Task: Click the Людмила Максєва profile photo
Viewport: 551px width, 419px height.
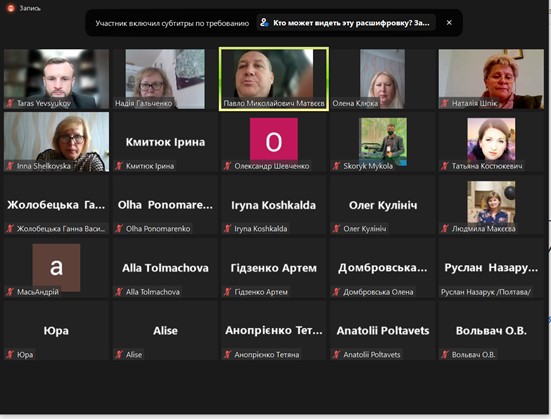Action: point(491,203)
